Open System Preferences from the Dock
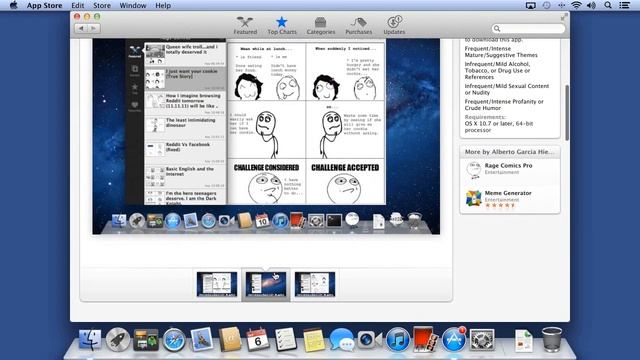 482,339
